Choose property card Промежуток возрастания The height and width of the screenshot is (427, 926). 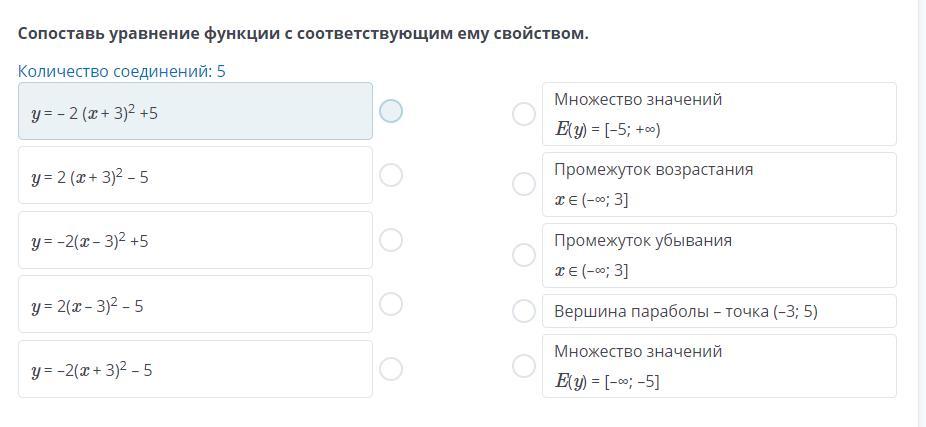click(718, 184)
